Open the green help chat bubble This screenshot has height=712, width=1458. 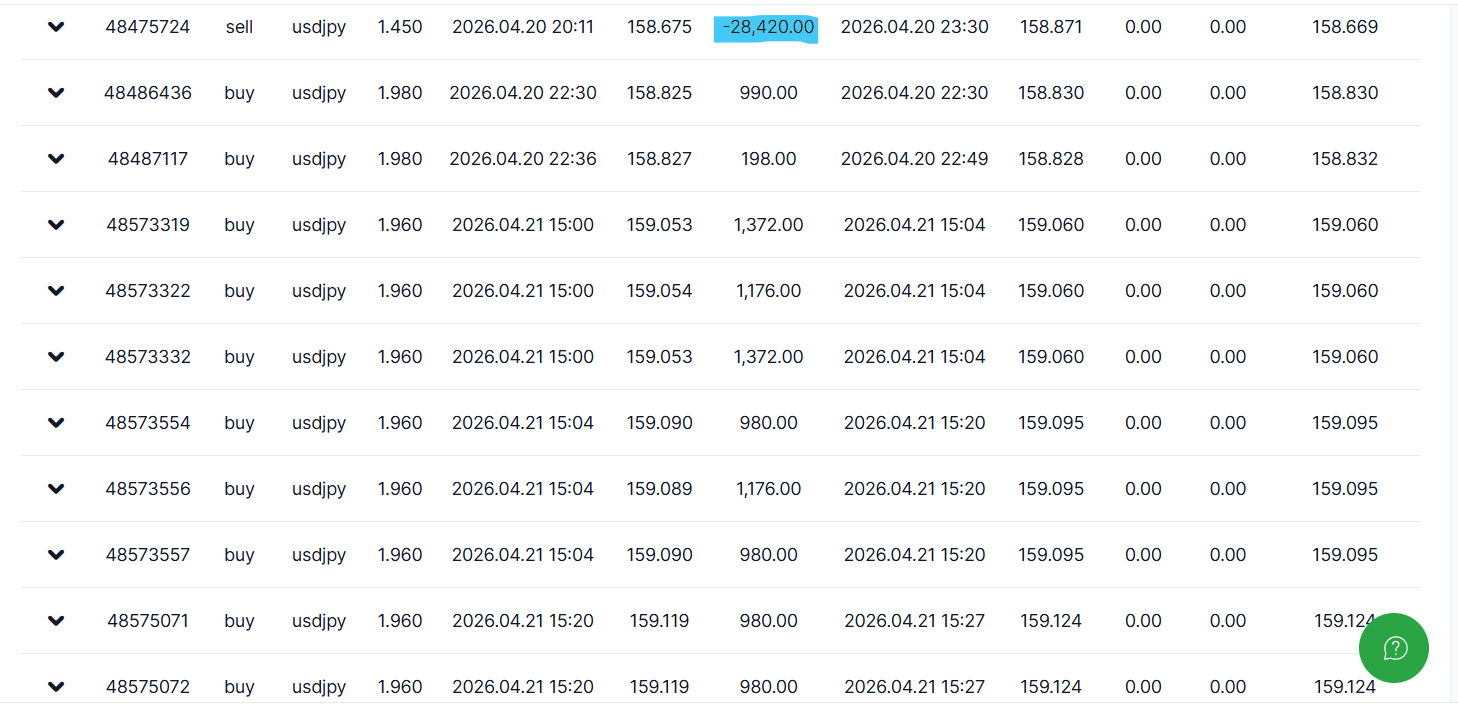(1394, 648)
